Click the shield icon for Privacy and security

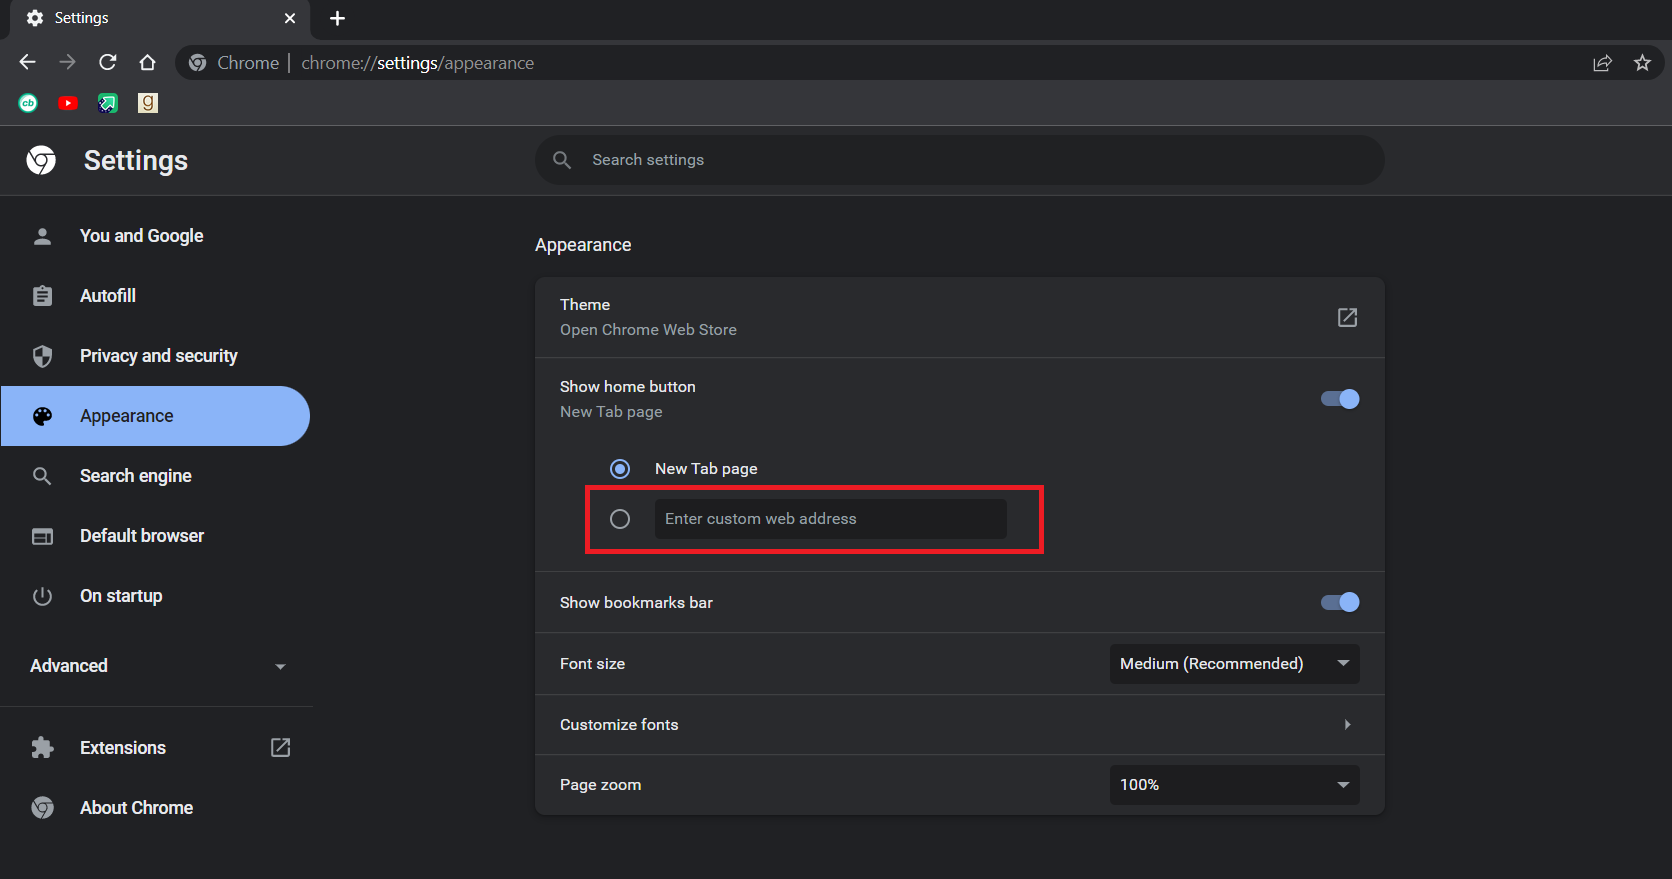tap(42, 356)
